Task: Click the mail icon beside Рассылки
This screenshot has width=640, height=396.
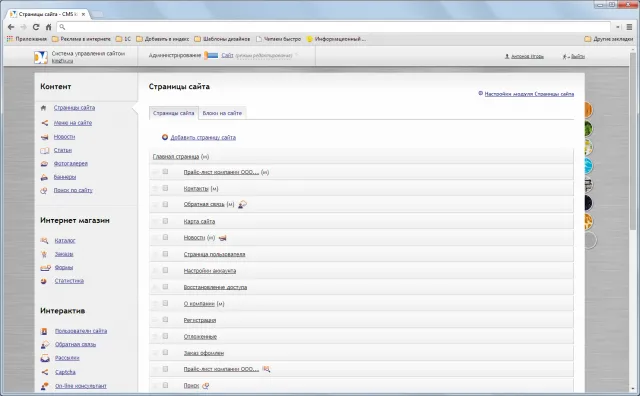Action: (x=45, y=358)
